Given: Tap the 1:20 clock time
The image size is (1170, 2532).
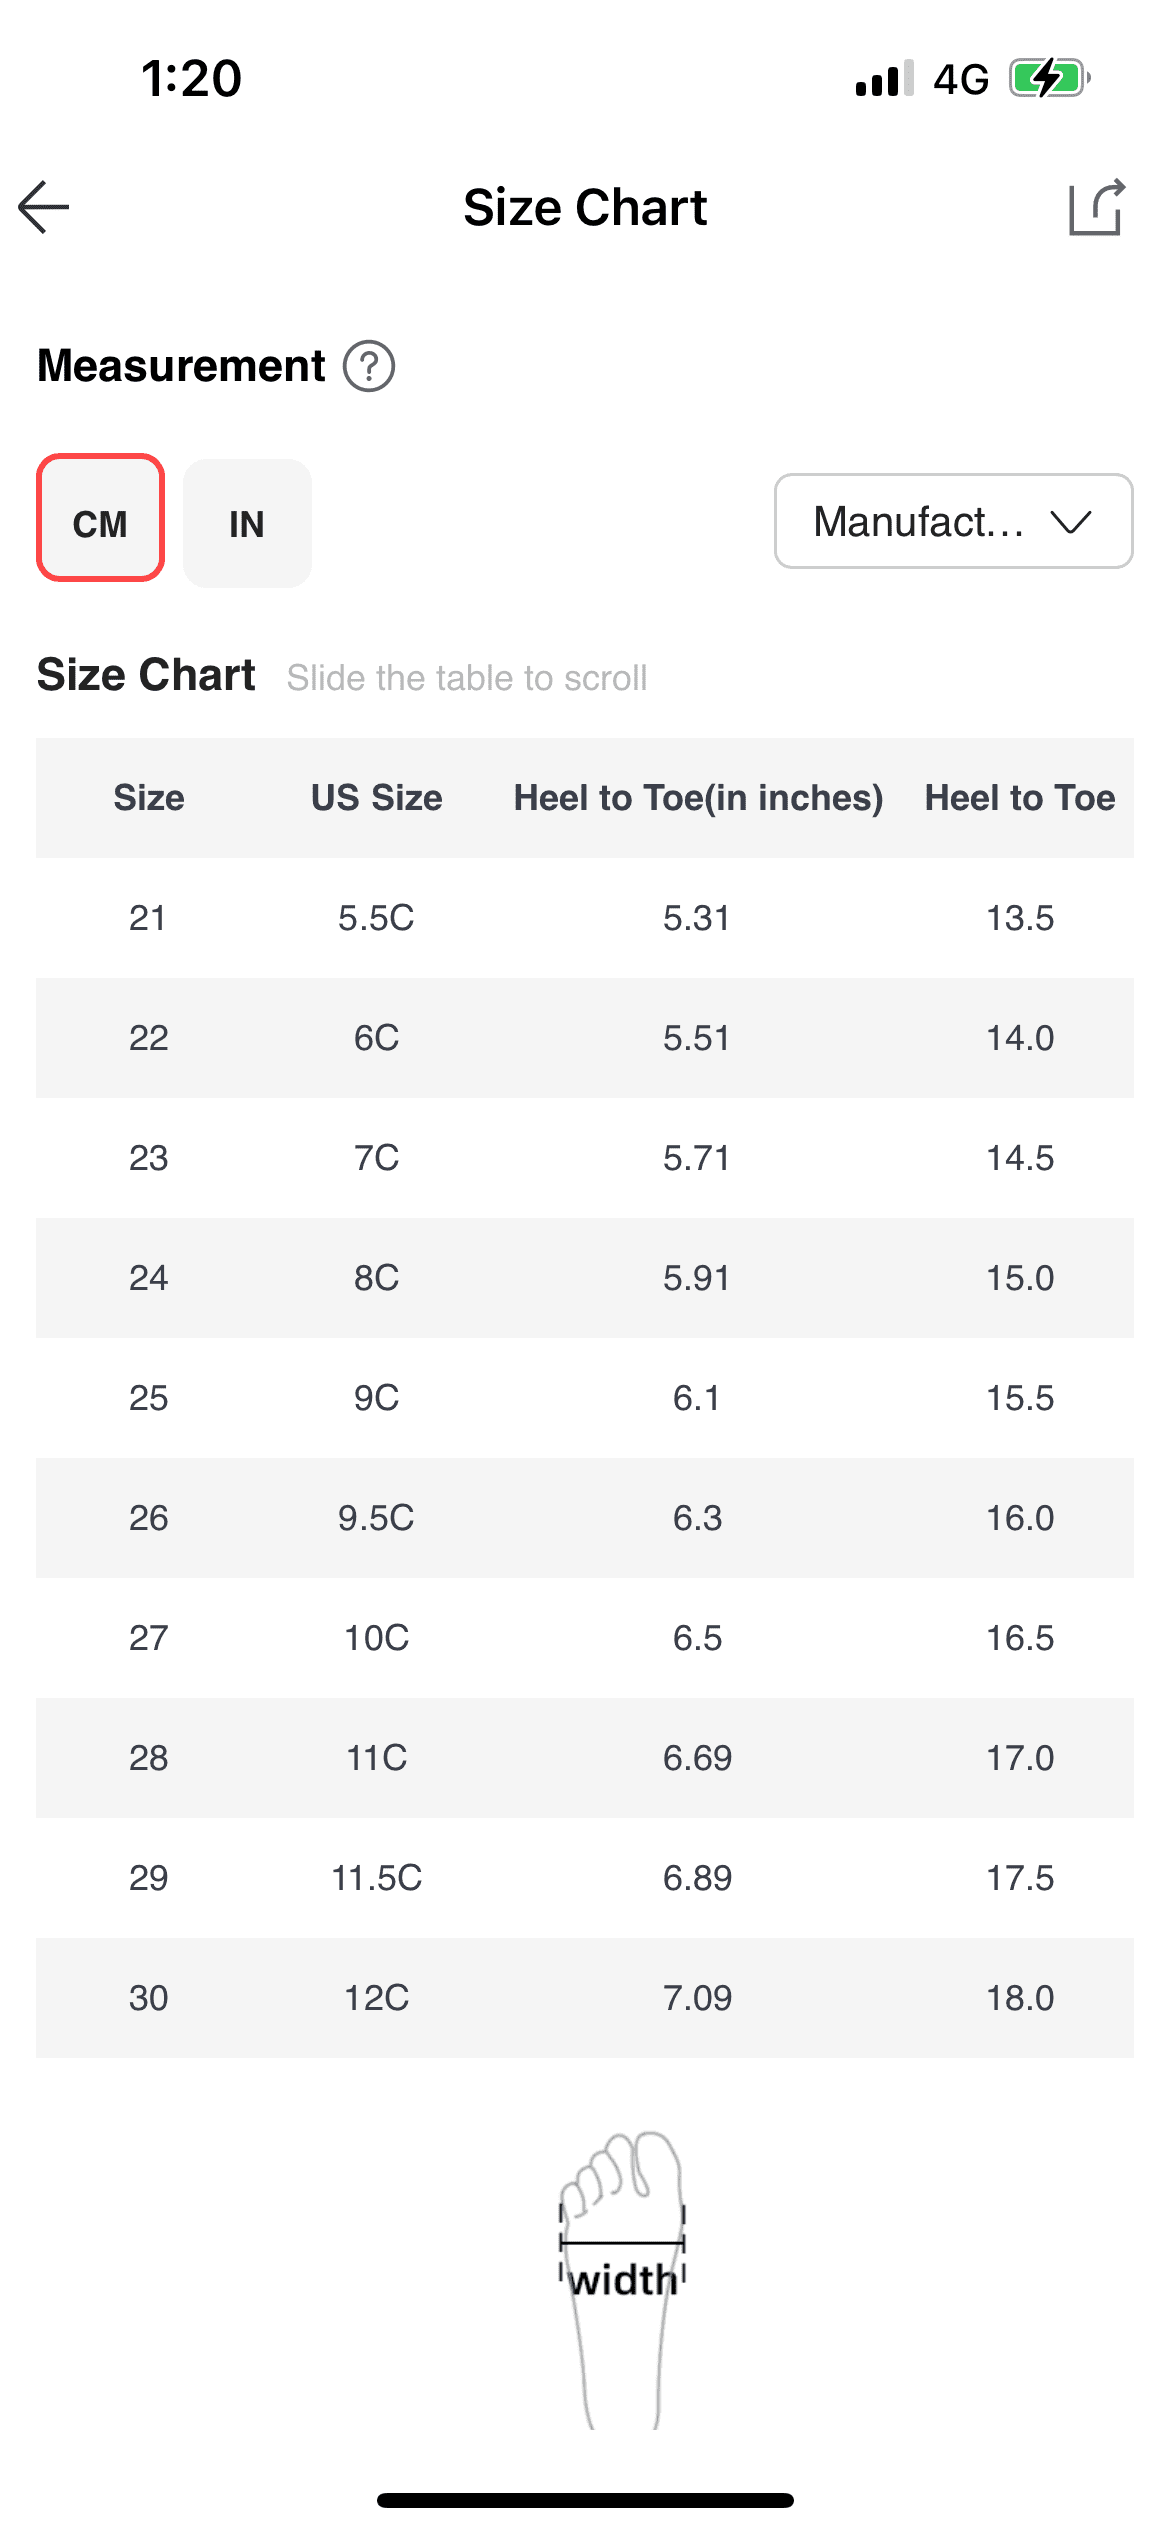Looking at the screenshot, I should (191, 78).
